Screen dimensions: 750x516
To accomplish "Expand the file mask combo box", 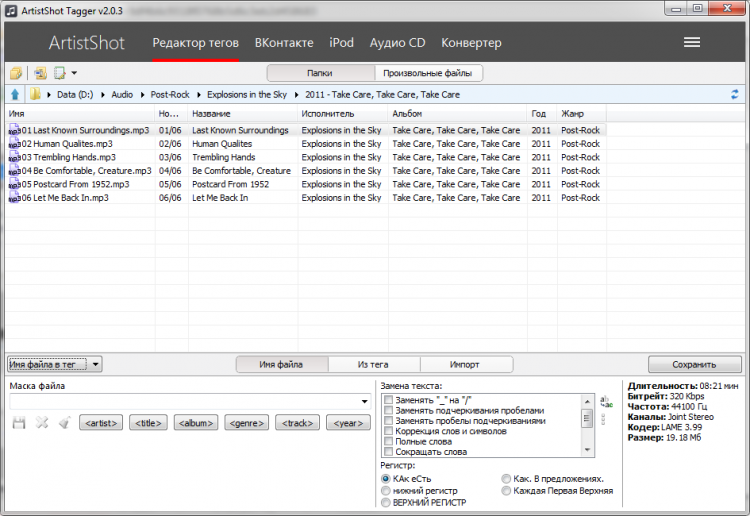I will coord(365,402).
